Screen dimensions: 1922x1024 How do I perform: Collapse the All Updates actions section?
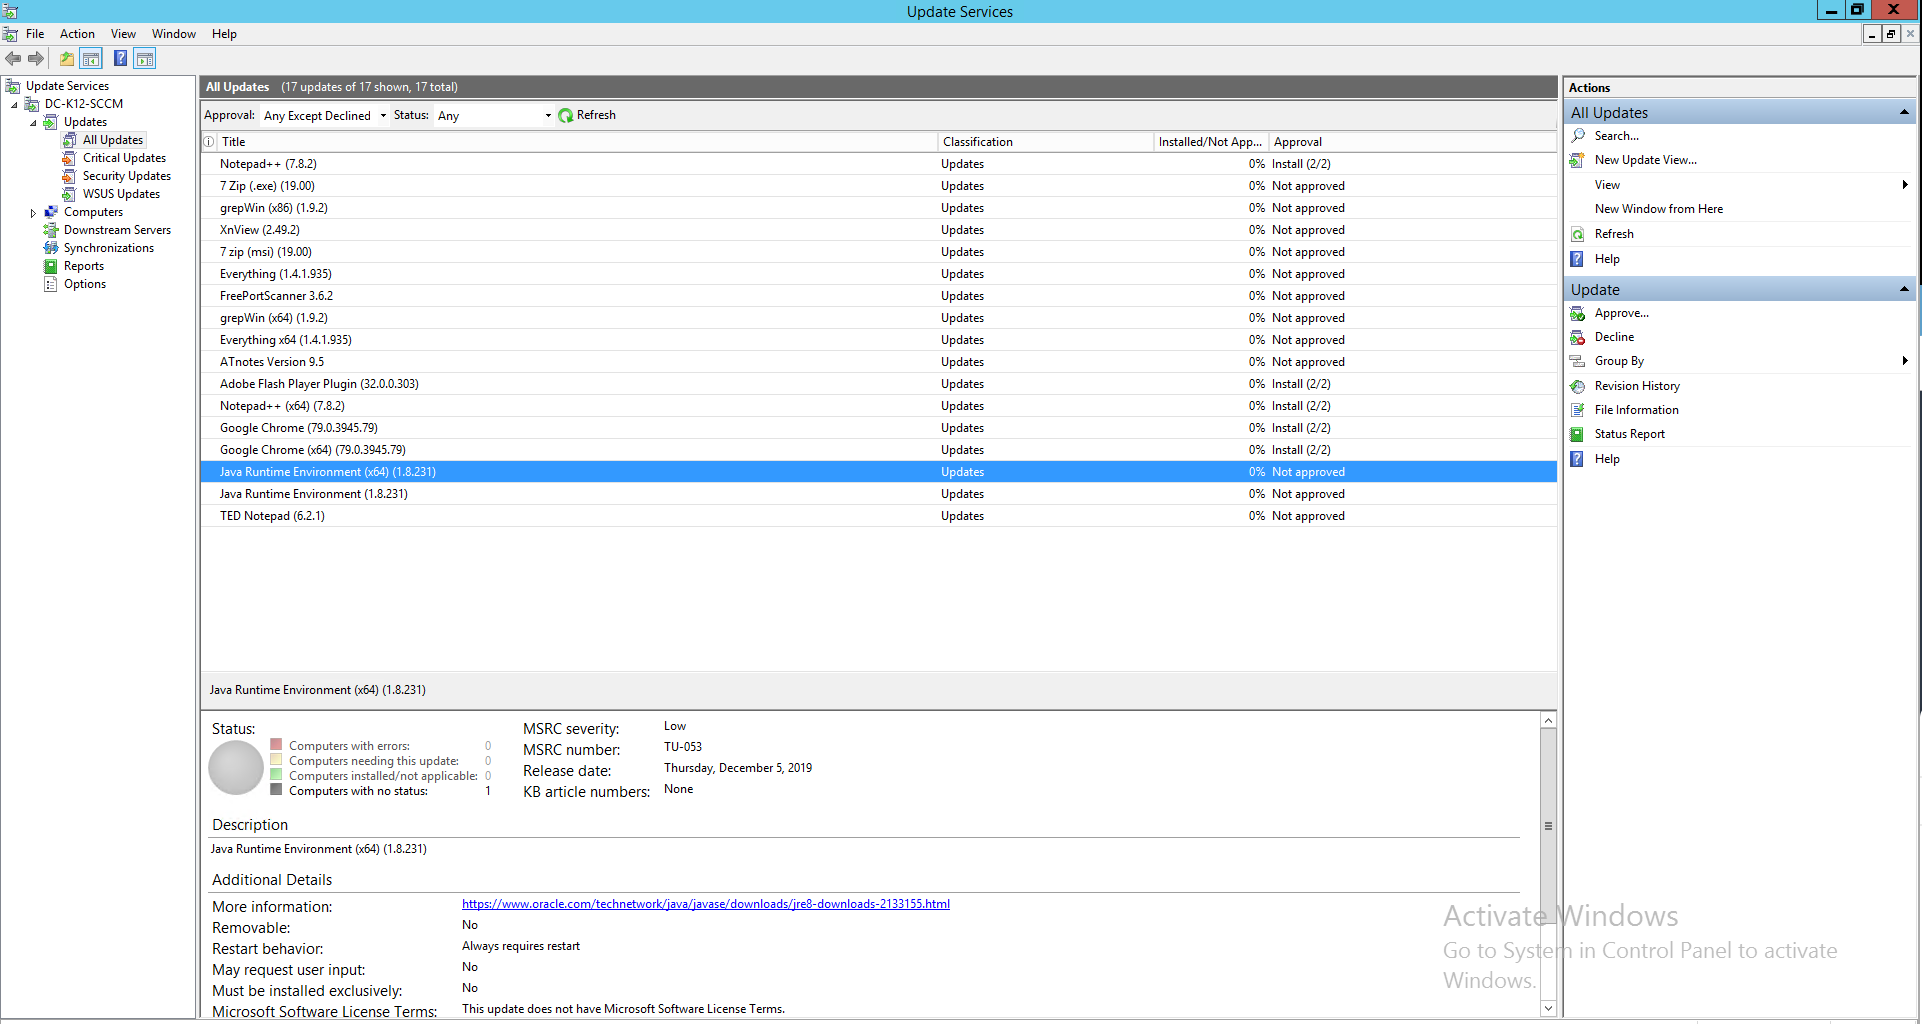tap(1902, 111)
